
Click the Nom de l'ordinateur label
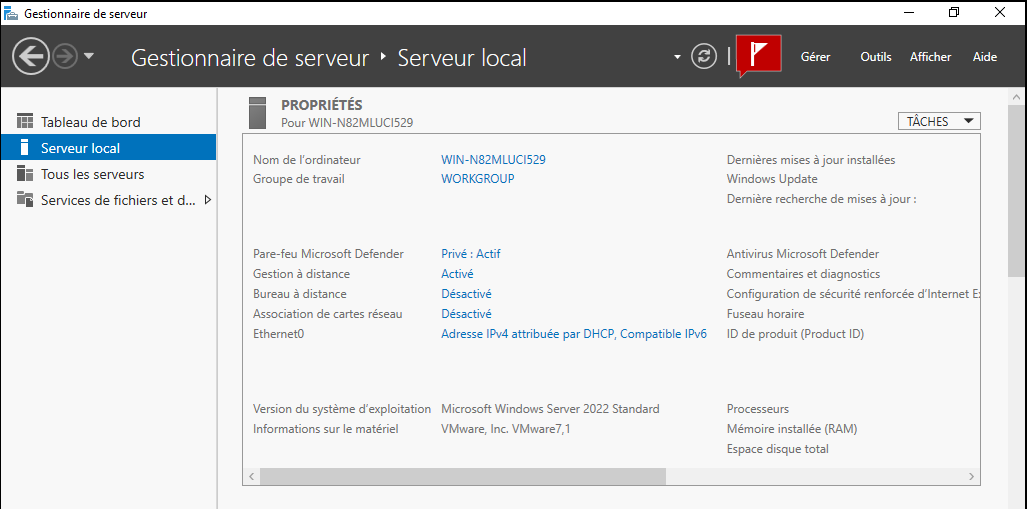point(307,159)
